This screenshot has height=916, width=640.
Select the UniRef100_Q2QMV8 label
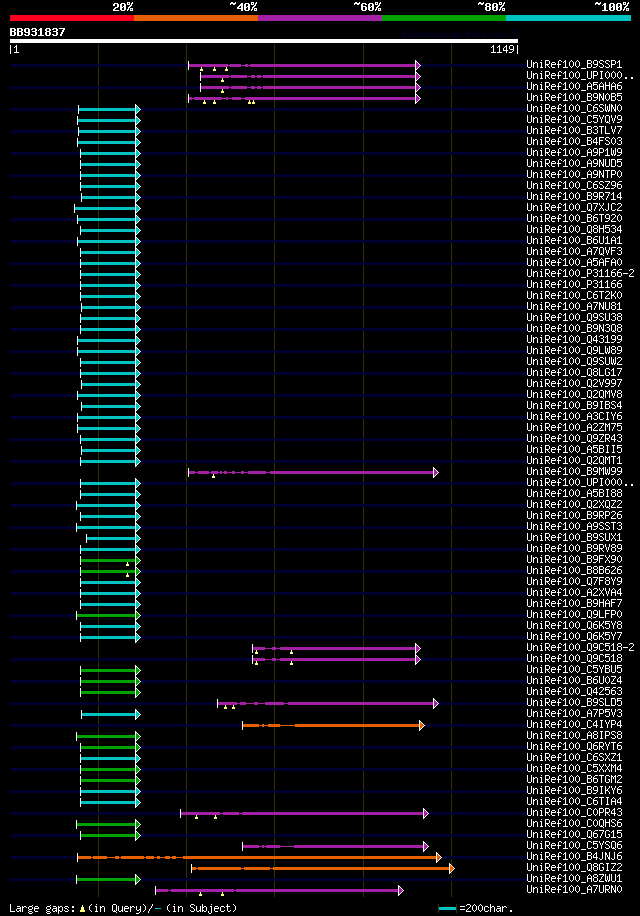pos(574,395)
